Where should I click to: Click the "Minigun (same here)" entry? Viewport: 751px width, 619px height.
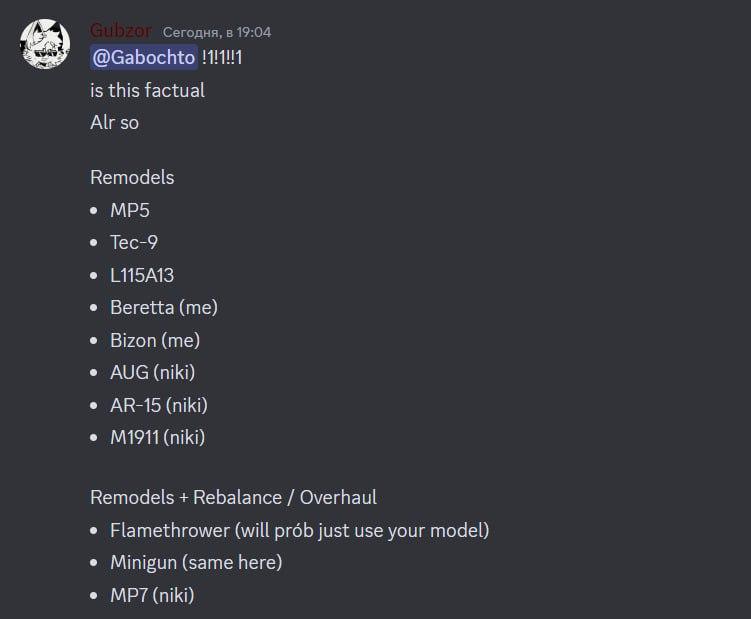pos(196,562)
